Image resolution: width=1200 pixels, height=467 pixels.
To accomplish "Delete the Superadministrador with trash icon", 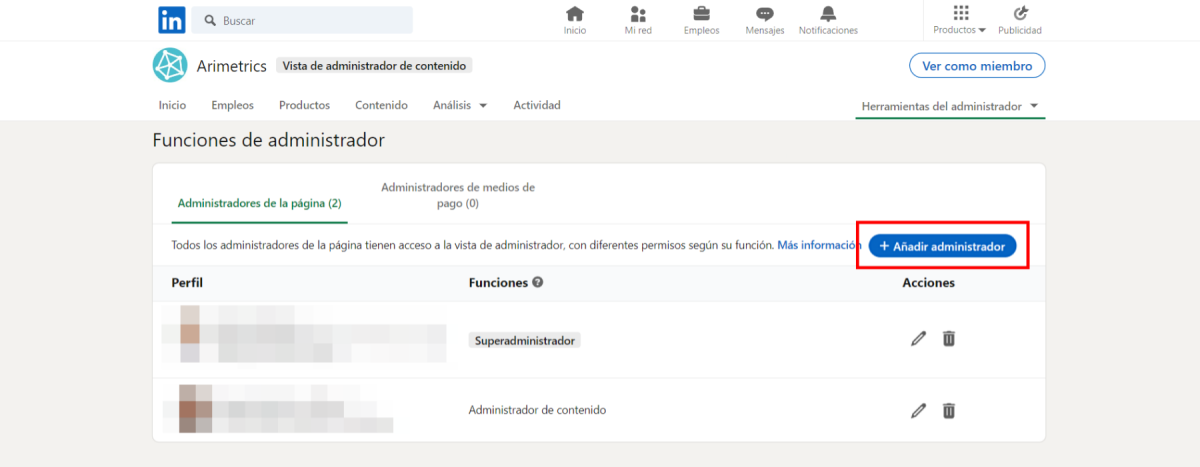I will (x=949, y=339).
